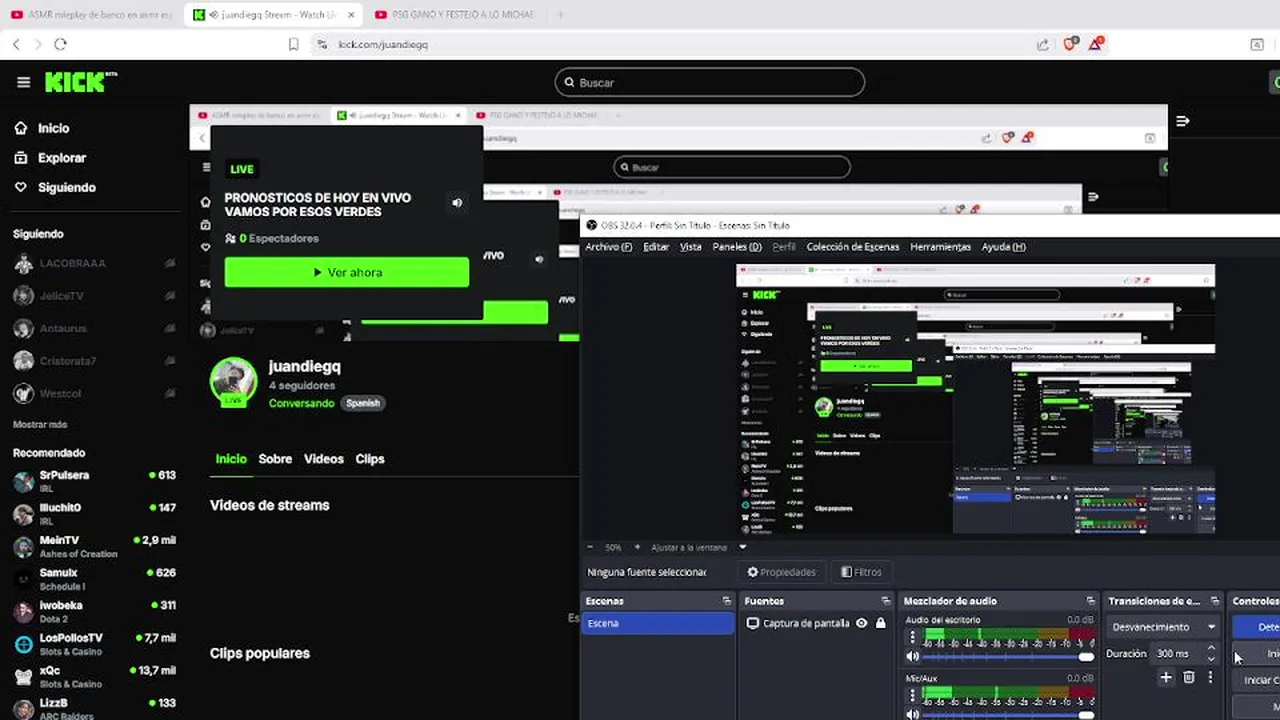Adjust the Mic/Aux volume slider

[x=1008, y=714]
